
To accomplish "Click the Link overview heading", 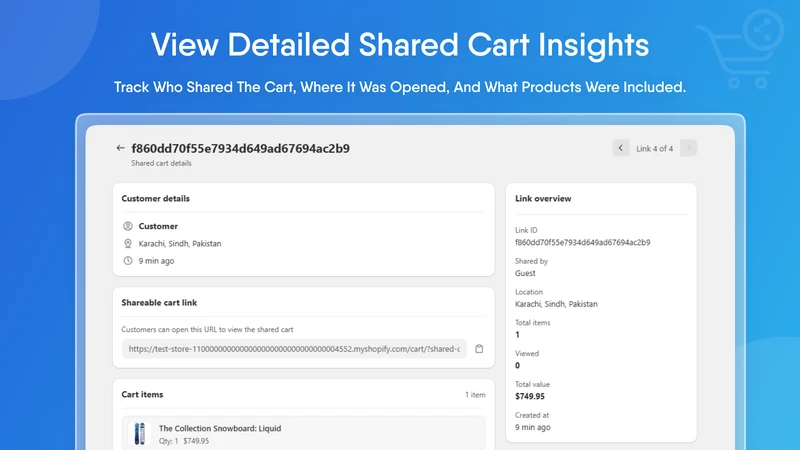I will click(x=543, y=198).
